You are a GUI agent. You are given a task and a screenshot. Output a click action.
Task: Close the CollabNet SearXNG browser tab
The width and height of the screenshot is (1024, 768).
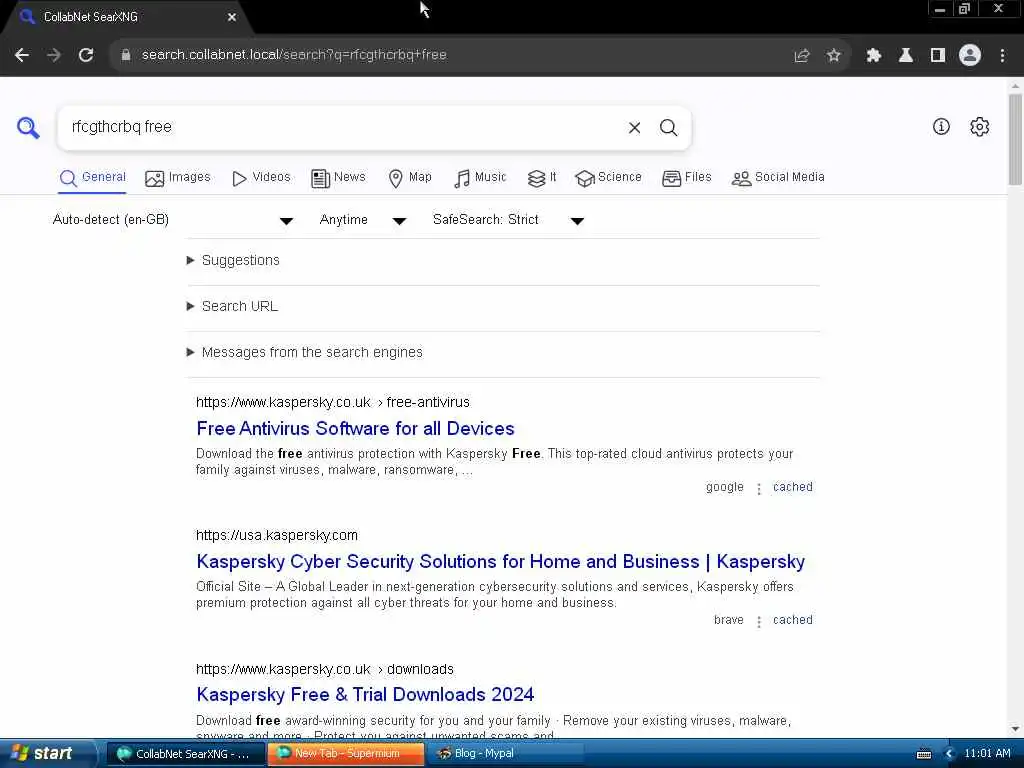(232, 17)
